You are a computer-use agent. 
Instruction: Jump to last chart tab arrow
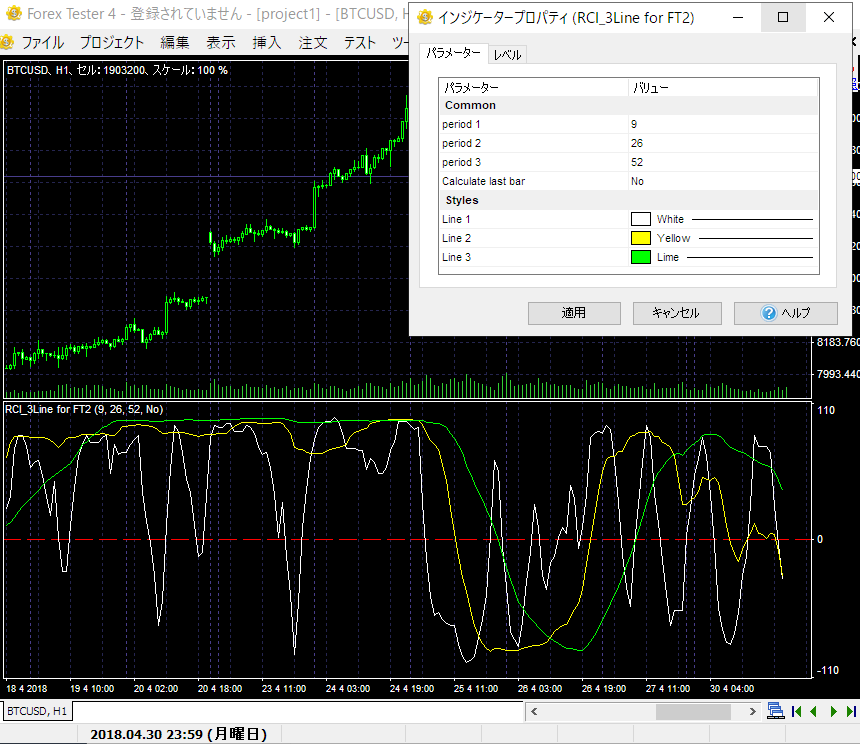(850, 711)
